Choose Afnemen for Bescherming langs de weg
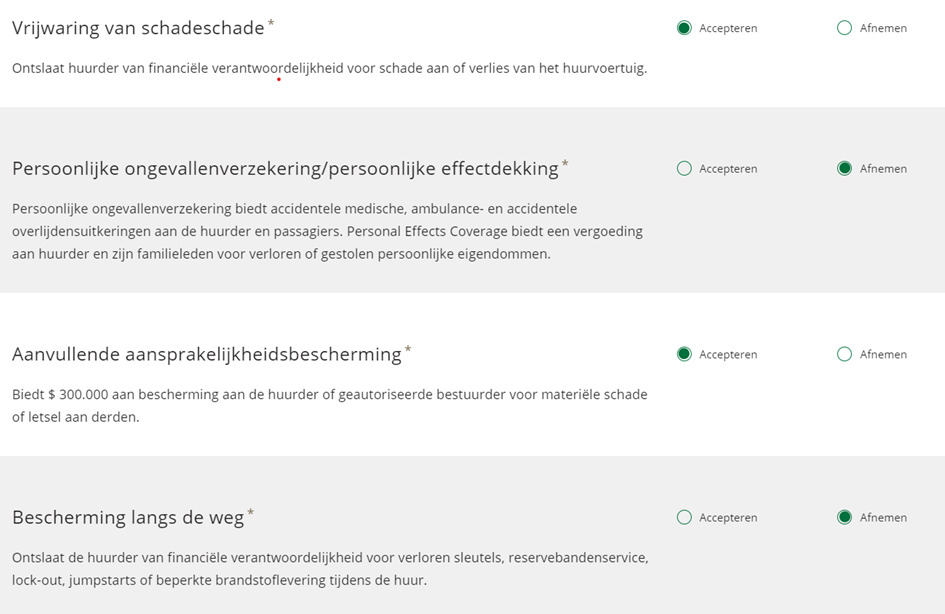Viewport: 945px width, 614px height. click(844, 517)
